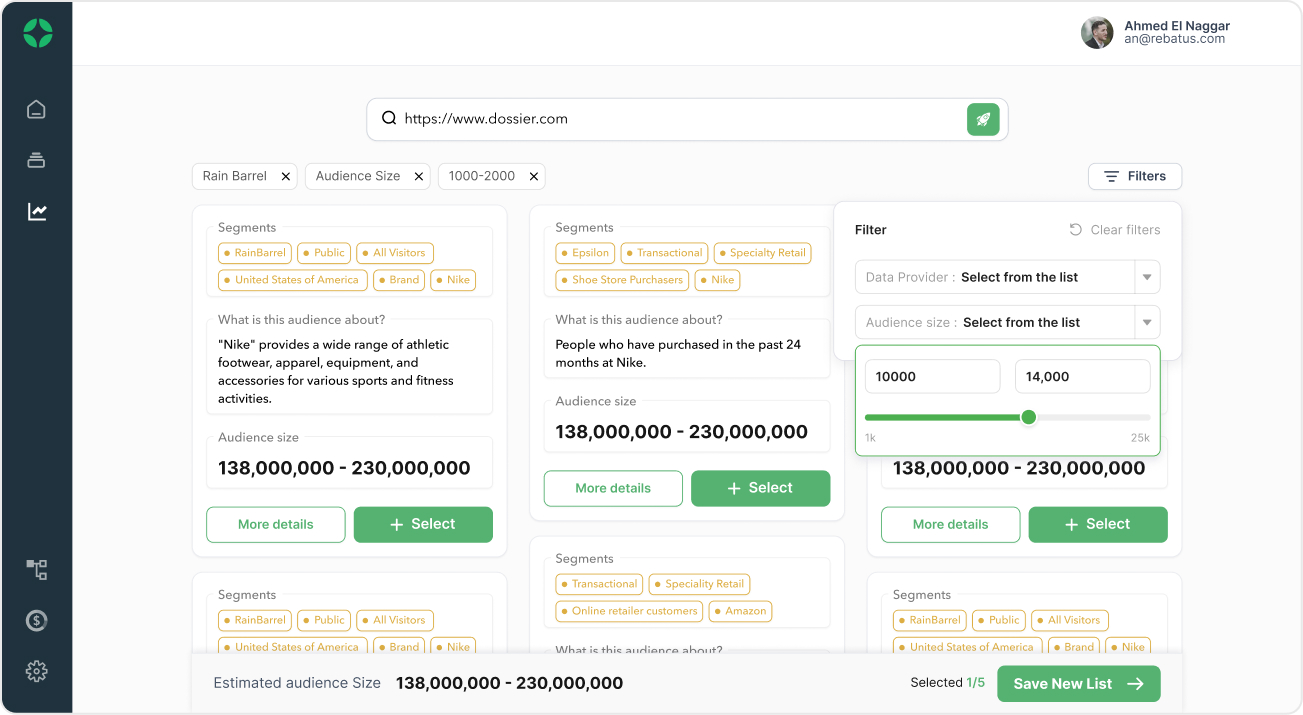The height and width of the screenshot is (715, 1303).
Task: Click the audience size slider handle
Action: [1028, 417]
